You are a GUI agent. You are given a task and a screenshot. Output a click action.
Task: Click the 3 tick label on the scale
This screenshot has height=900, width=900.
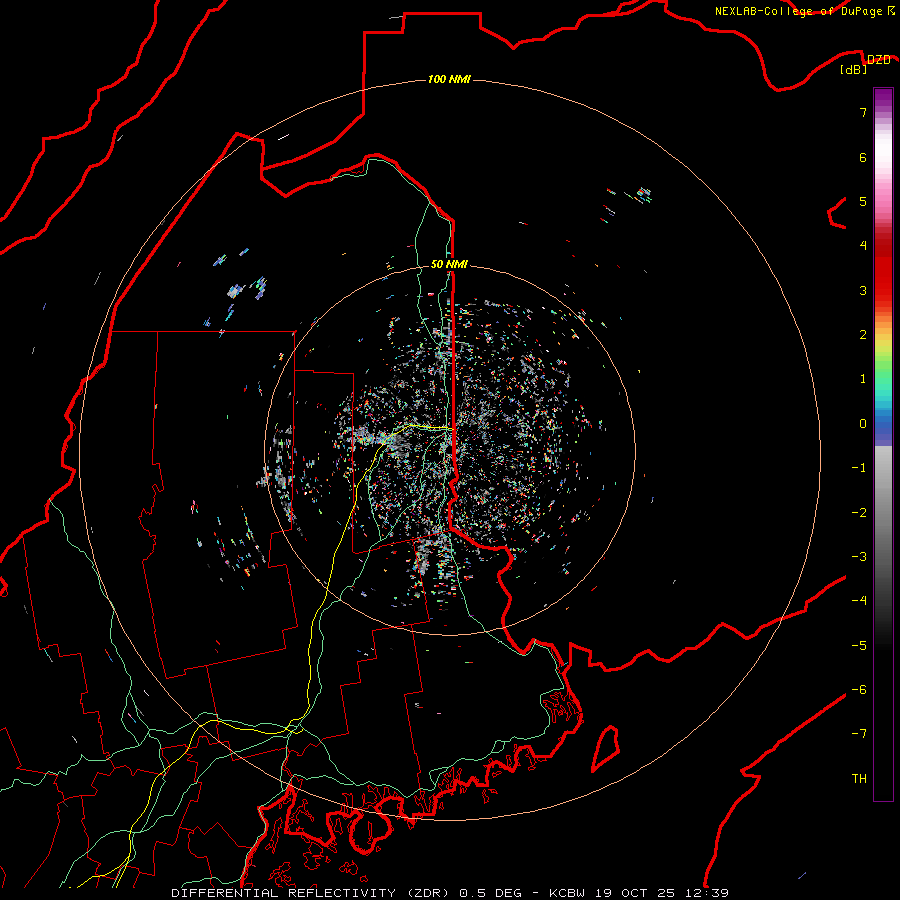pos(863,290)
